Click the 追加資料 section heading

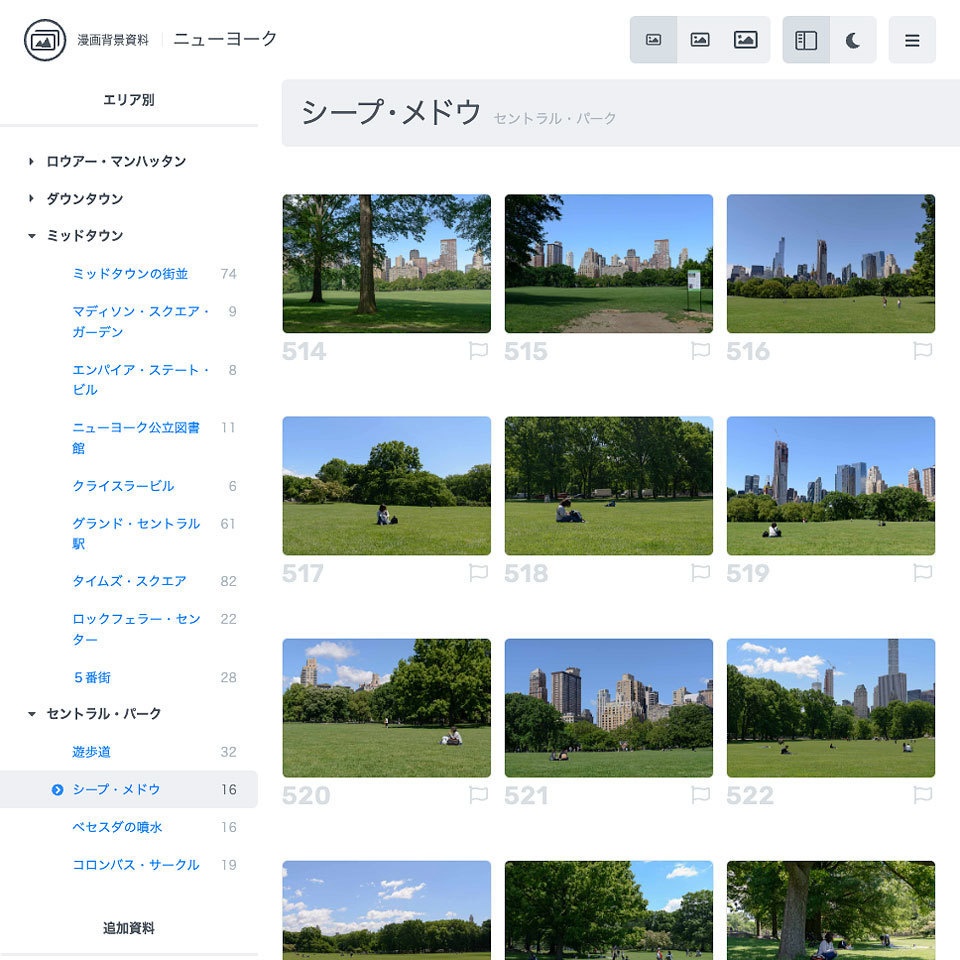[131, 926]
